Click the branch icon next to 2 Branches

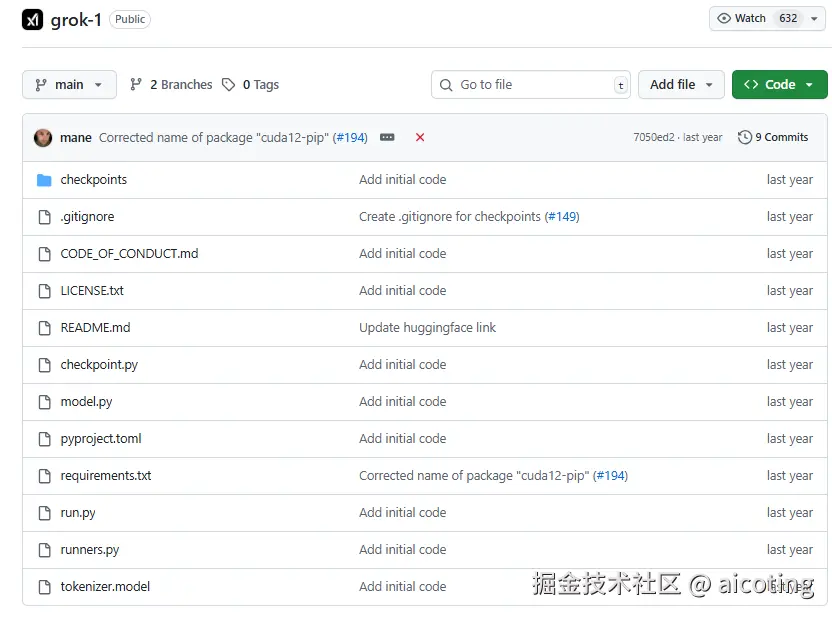136,84
